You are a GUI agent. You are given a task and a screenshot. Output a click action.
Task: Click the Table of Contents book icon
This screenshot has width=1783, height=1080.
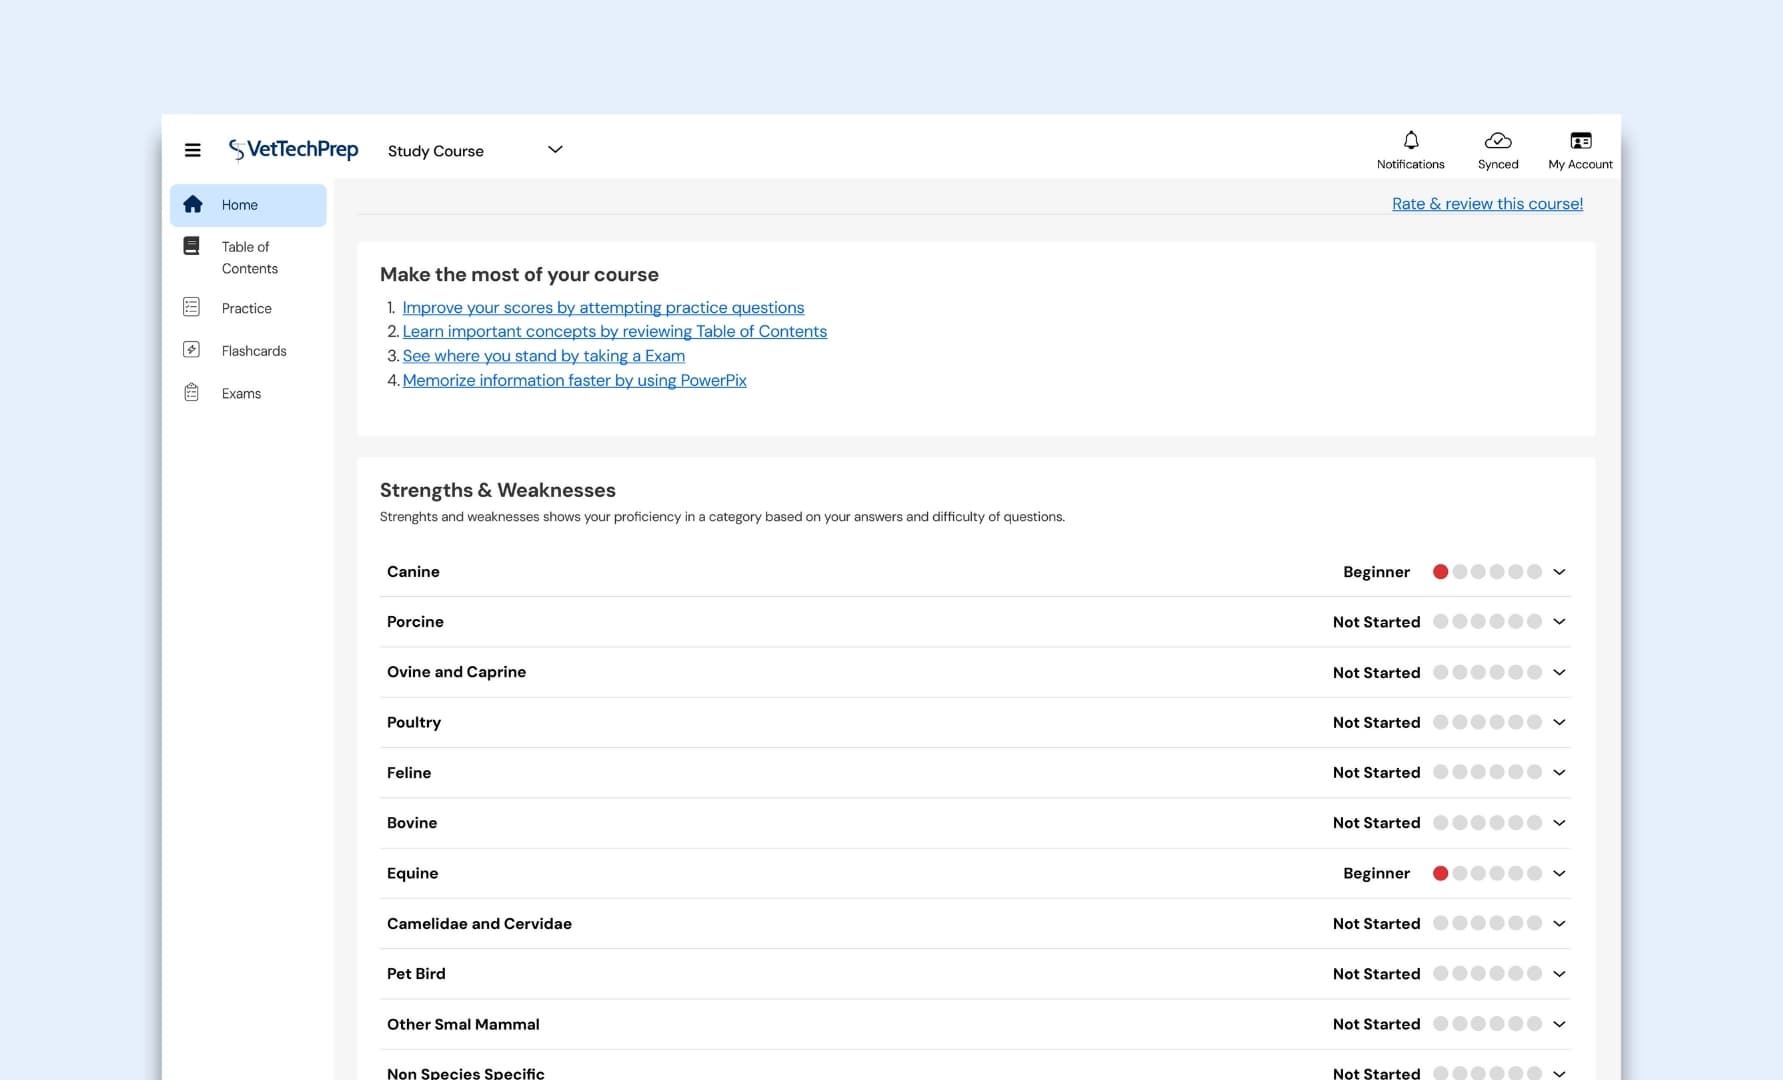(x=192, y=246)
